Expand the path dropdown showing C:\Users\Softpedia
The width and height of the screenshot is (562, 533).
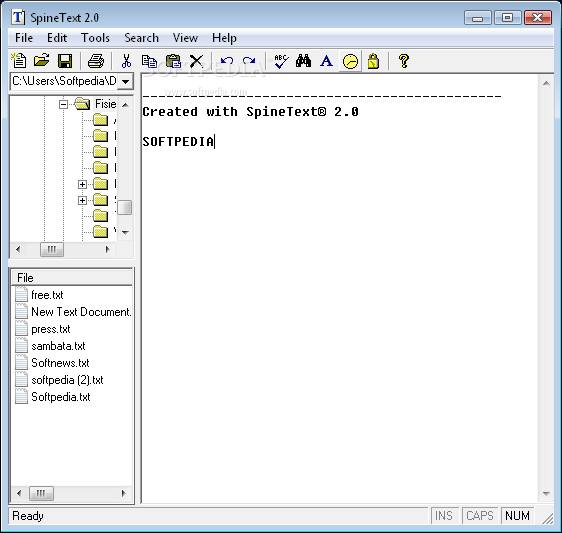125,81
